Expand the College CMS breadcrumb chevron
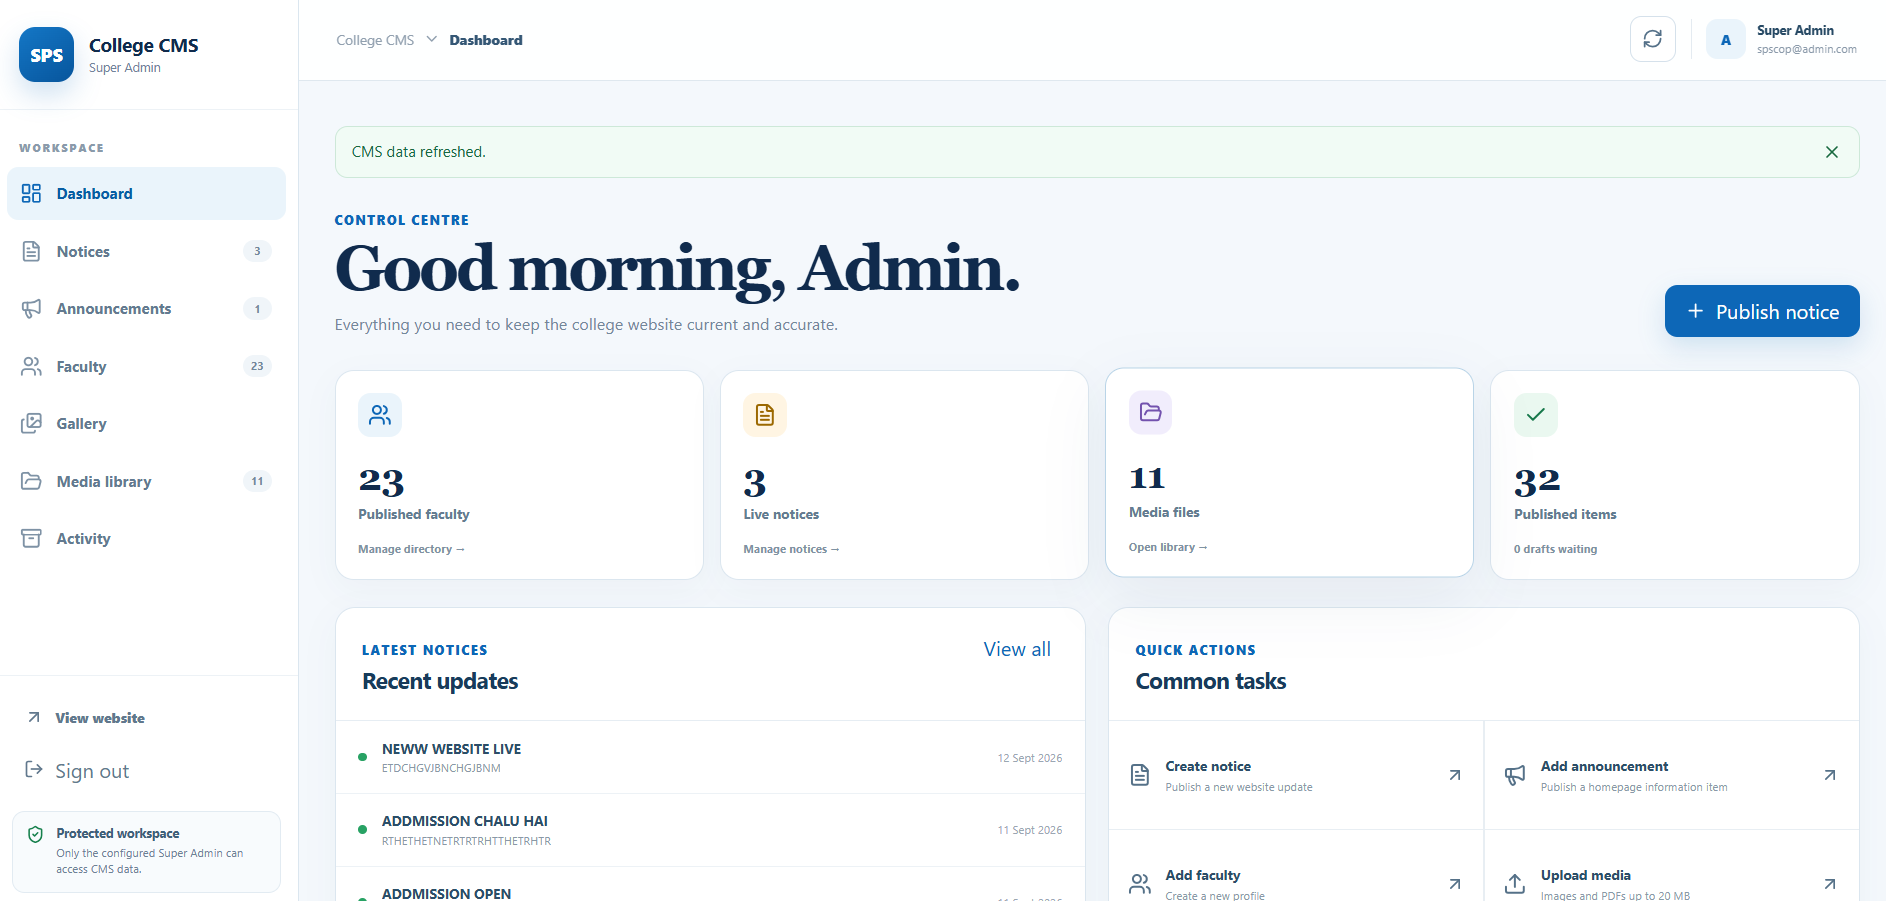Viewport: 1886px width, 901px height. click(x=432, y=39)
